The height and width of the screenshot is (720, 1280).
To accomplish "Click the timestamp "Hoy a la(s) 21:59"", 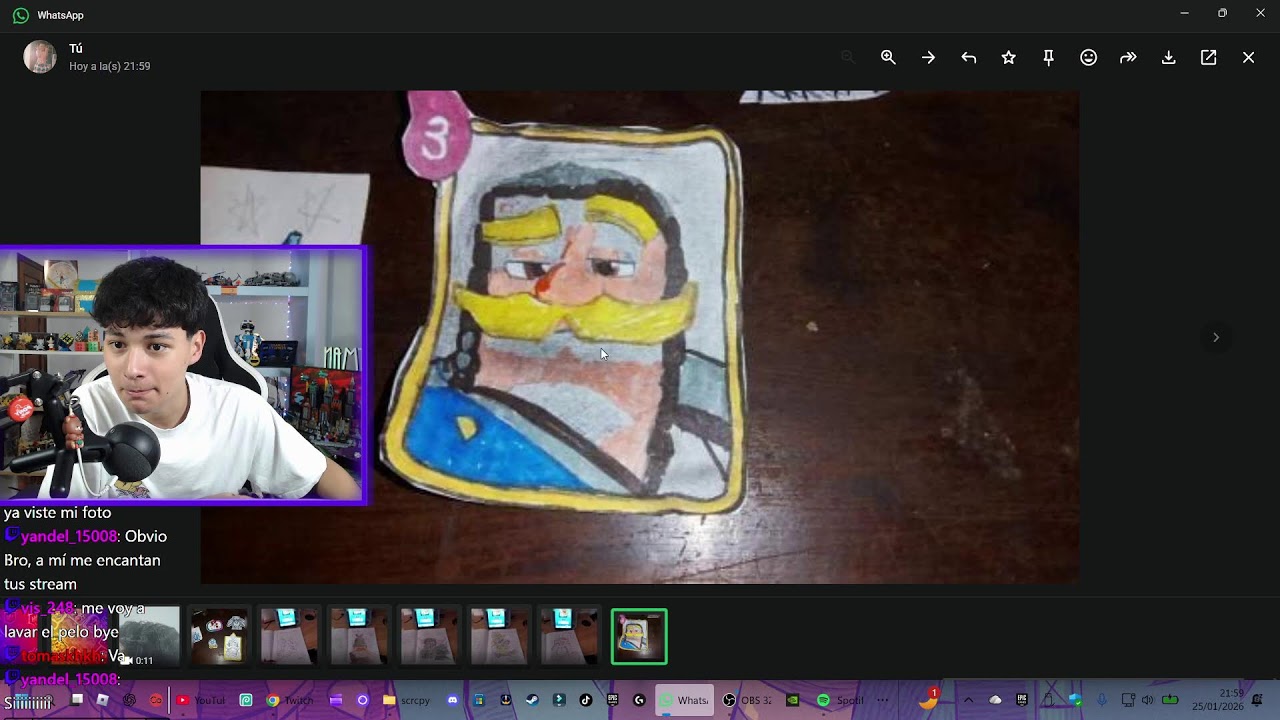I will [x=110, y=66].
